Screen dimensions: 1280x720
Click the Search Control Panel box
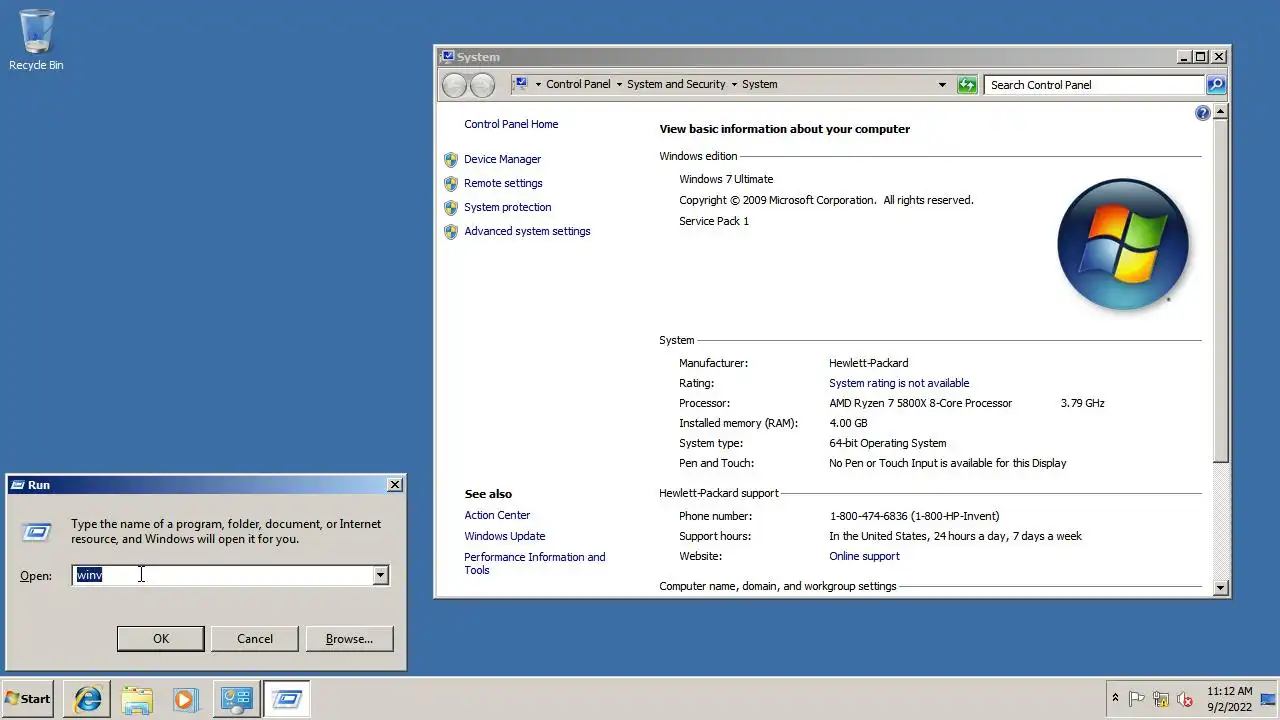(x=1095, y=85)
